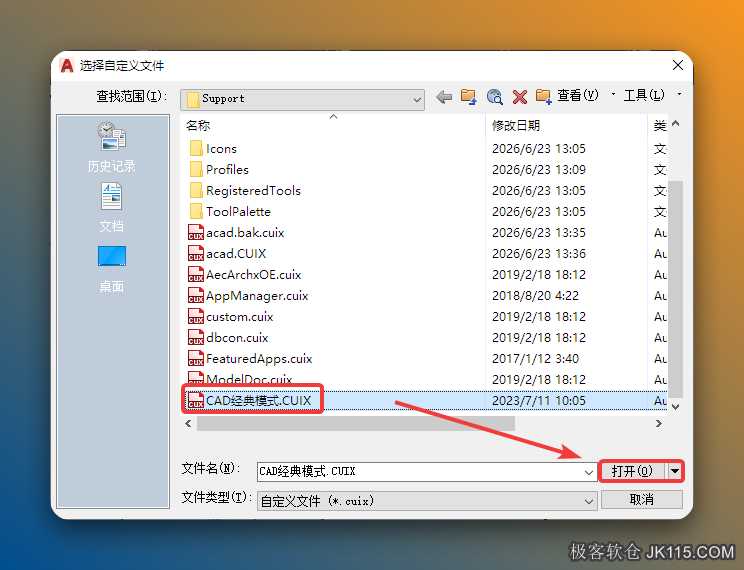Screen dimensions: 744x570
Task: Select ModelDoc.cuix file name
Action: click(x=249, y=379)
